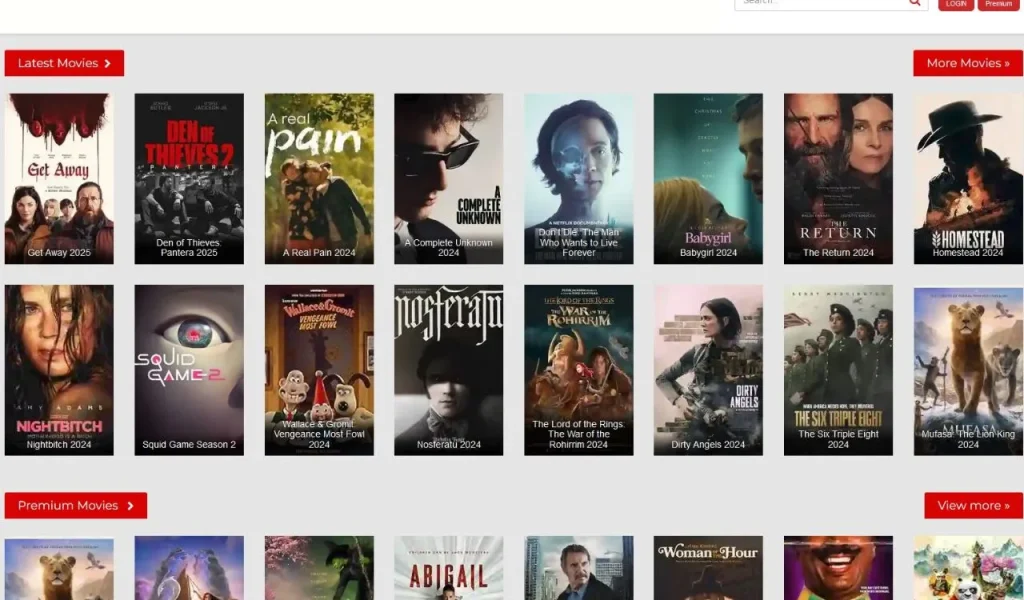The width and height of the screenshot is (1024, 600).
Task: Open the Homestead 2024 poster
Action: coord(968,179)
